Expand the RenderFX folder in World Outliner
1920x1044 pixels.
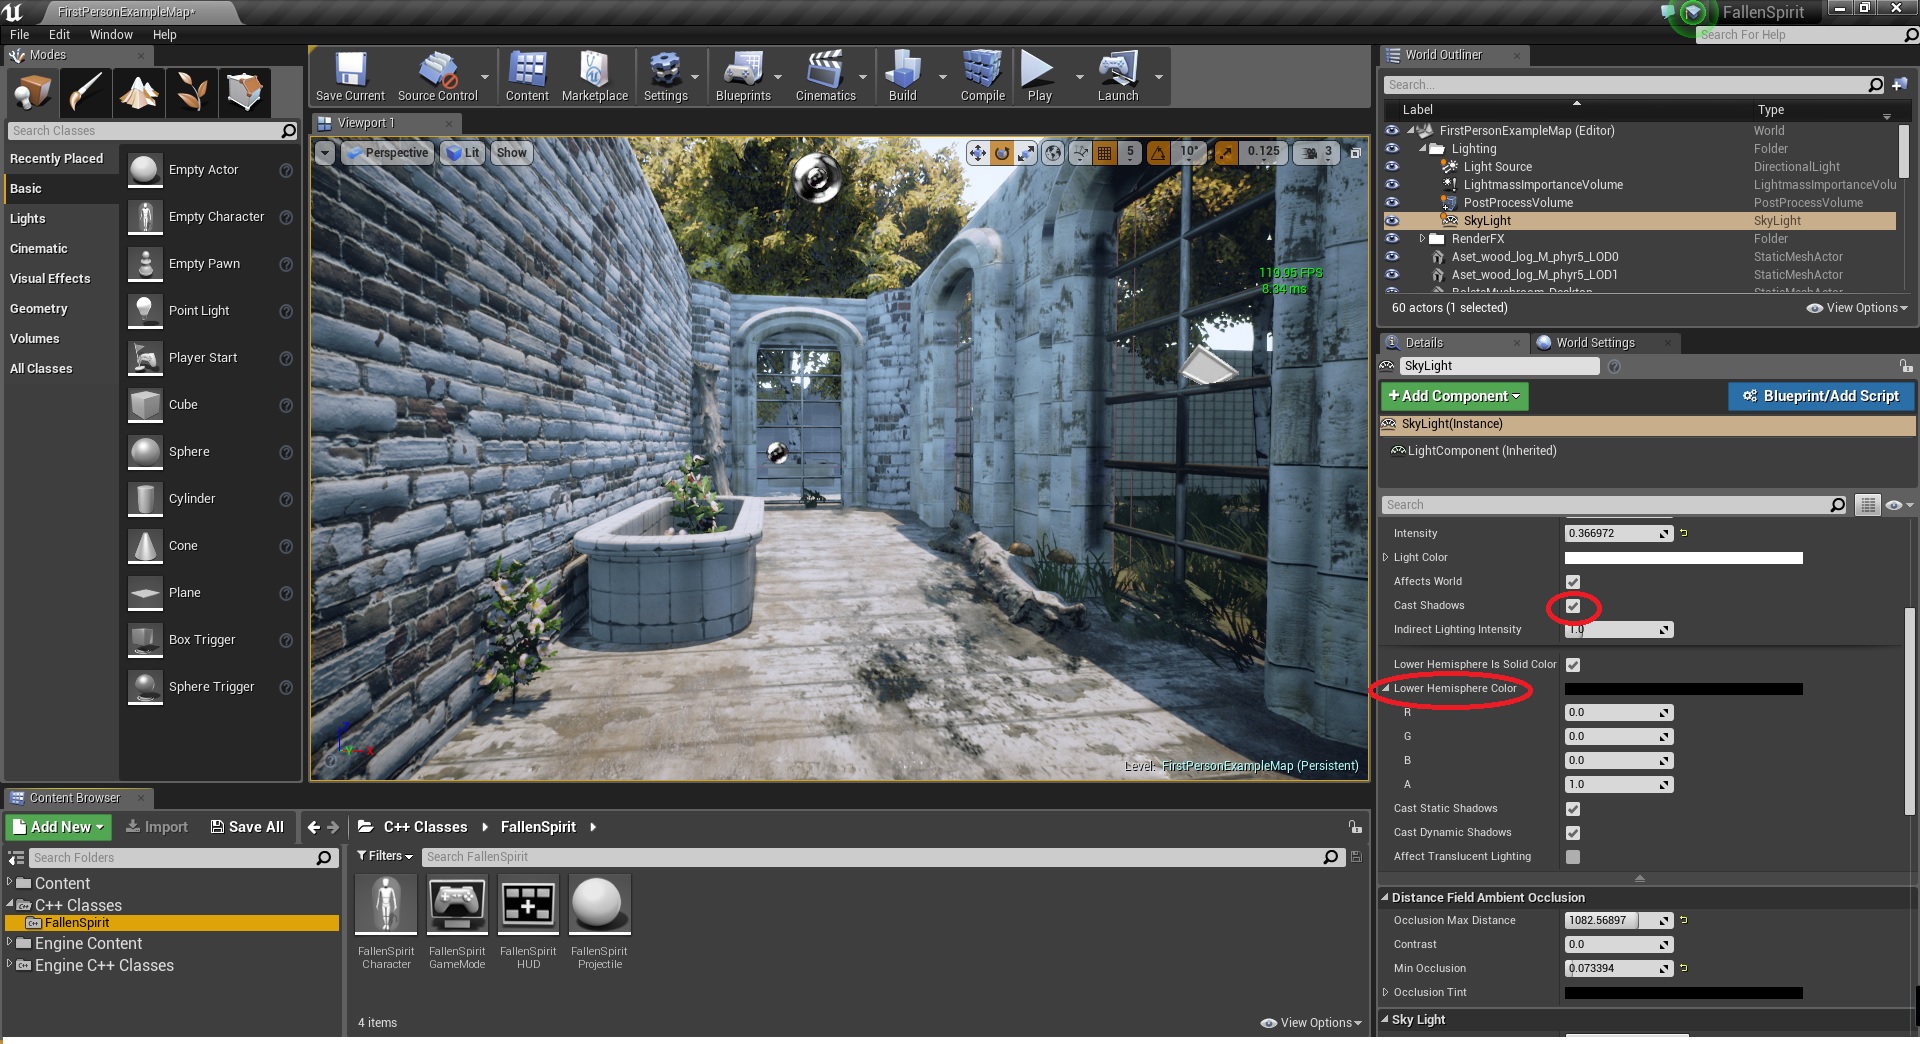1424,238
